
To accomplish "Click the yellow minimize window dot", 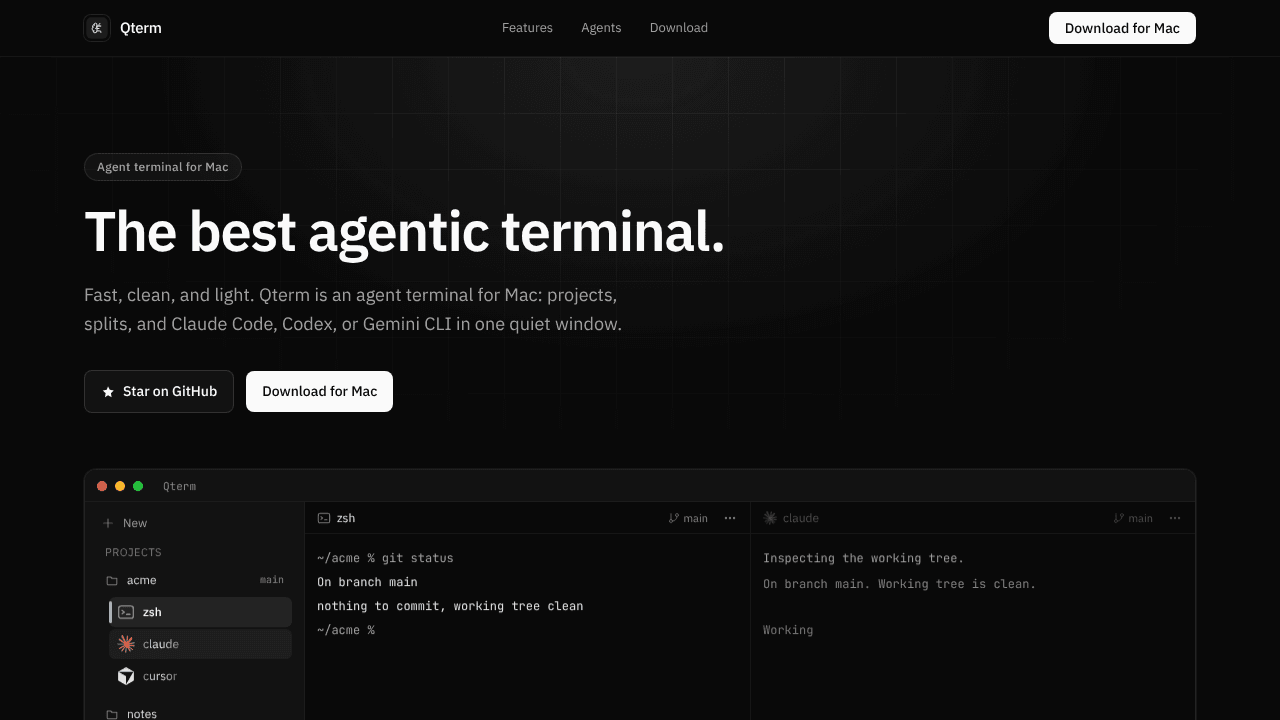I will point(120,486).
